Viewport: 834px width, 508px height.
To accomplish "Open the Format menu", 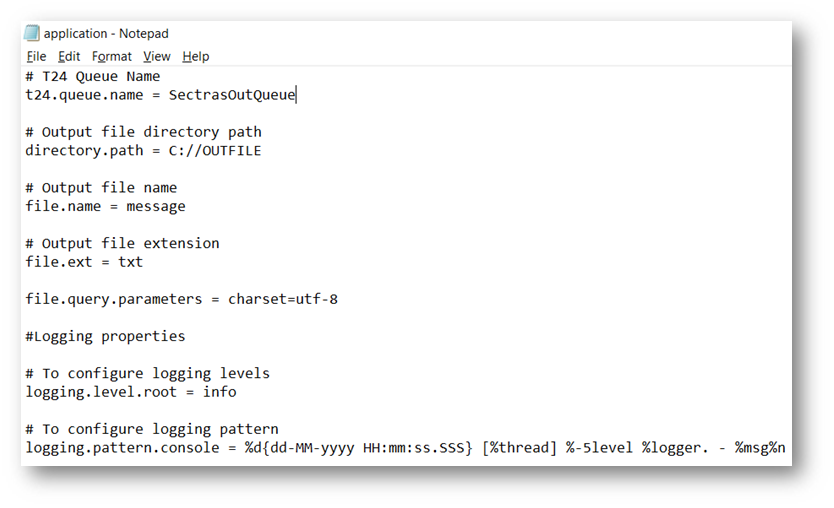I will 112,57.
